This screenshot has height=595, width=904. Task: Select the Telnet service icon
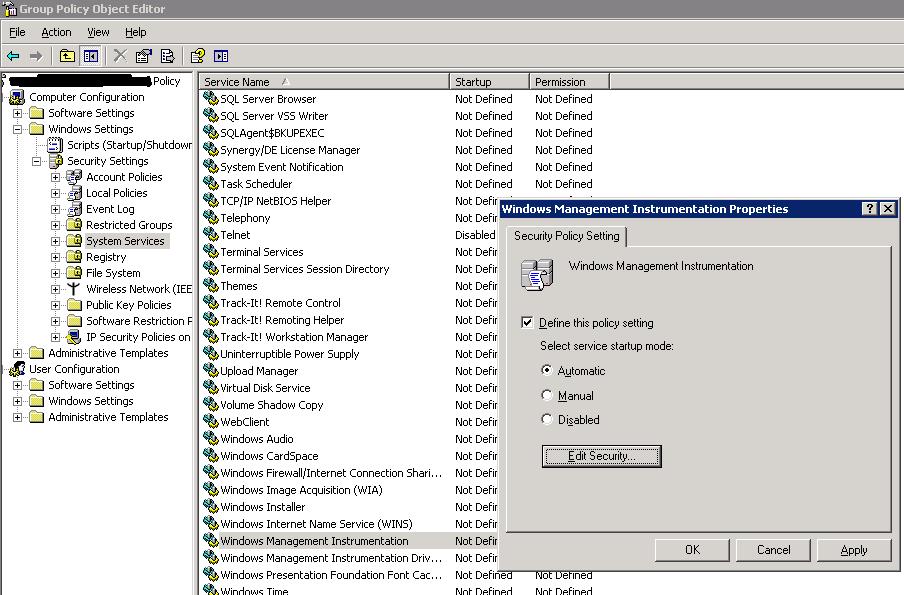[x=209, y=234]
